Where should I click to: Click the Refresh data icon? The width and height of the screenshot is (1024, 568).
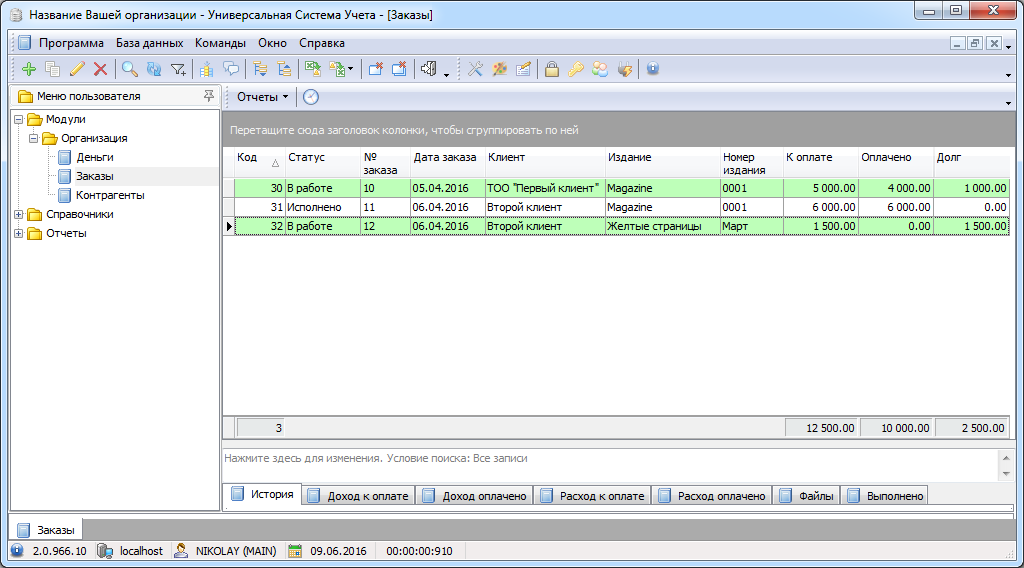point(154,69)
